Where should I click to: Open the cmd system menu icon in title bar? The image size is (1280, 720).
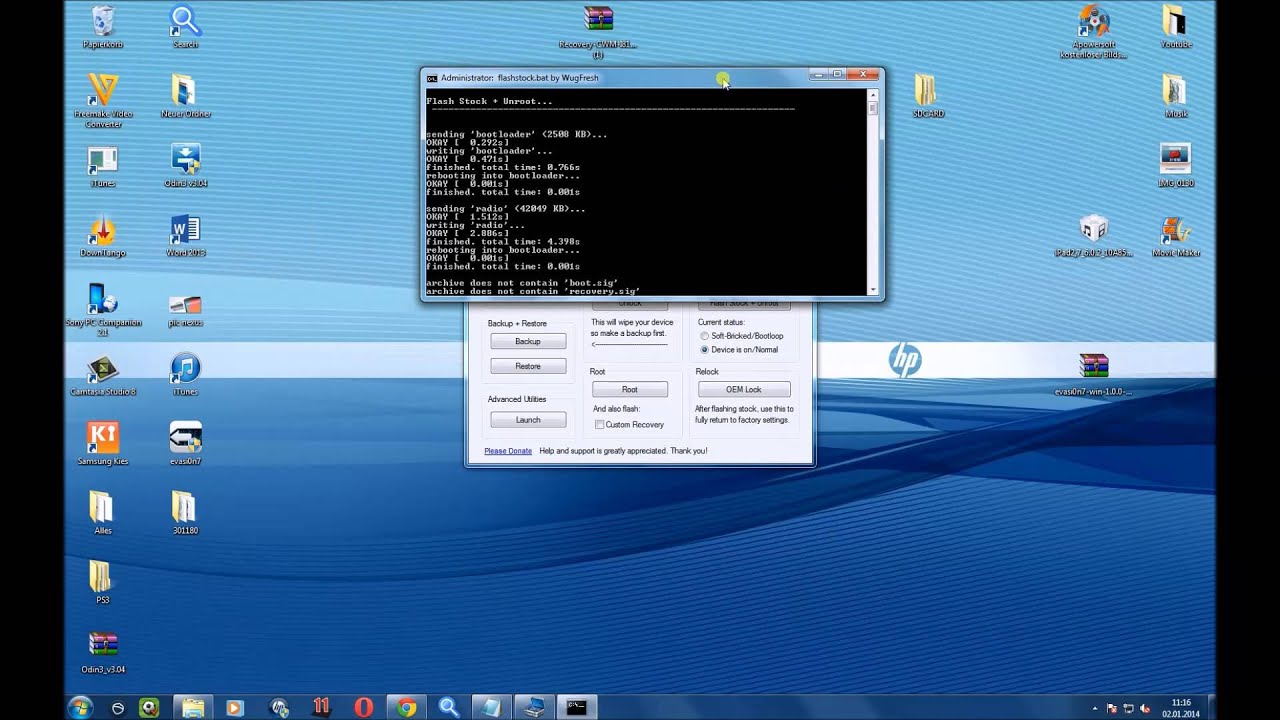pos(432,78)
